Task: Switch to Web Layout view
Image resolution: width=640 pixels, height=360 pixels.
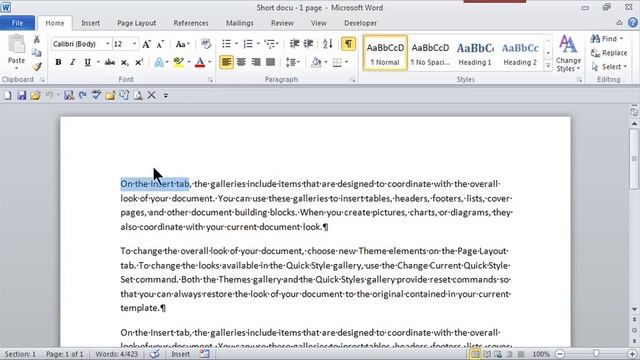Action: (x=498, y=354)
